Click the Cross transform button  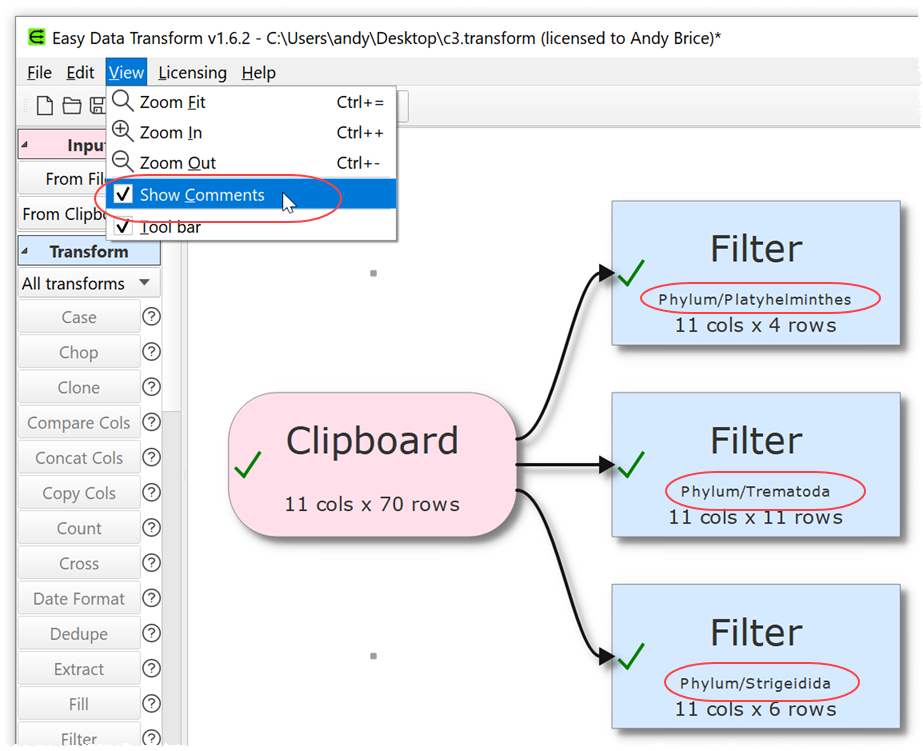tap(79, 563)
